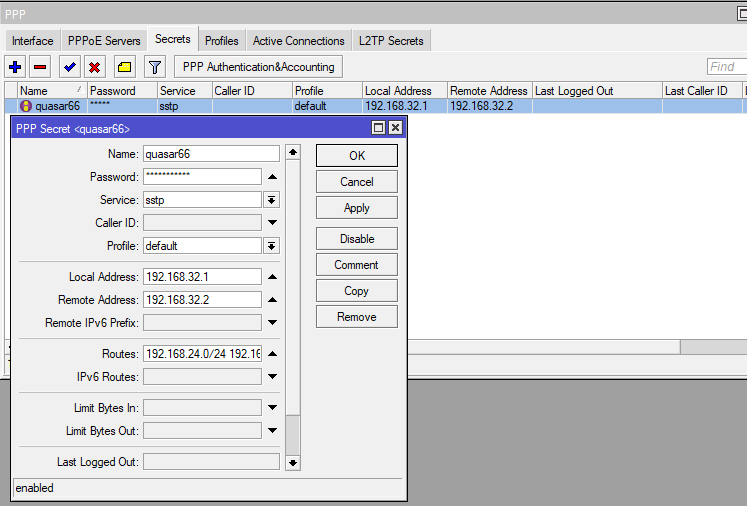Add a new PPP secret with the plus icon

[x=15, y=67]
